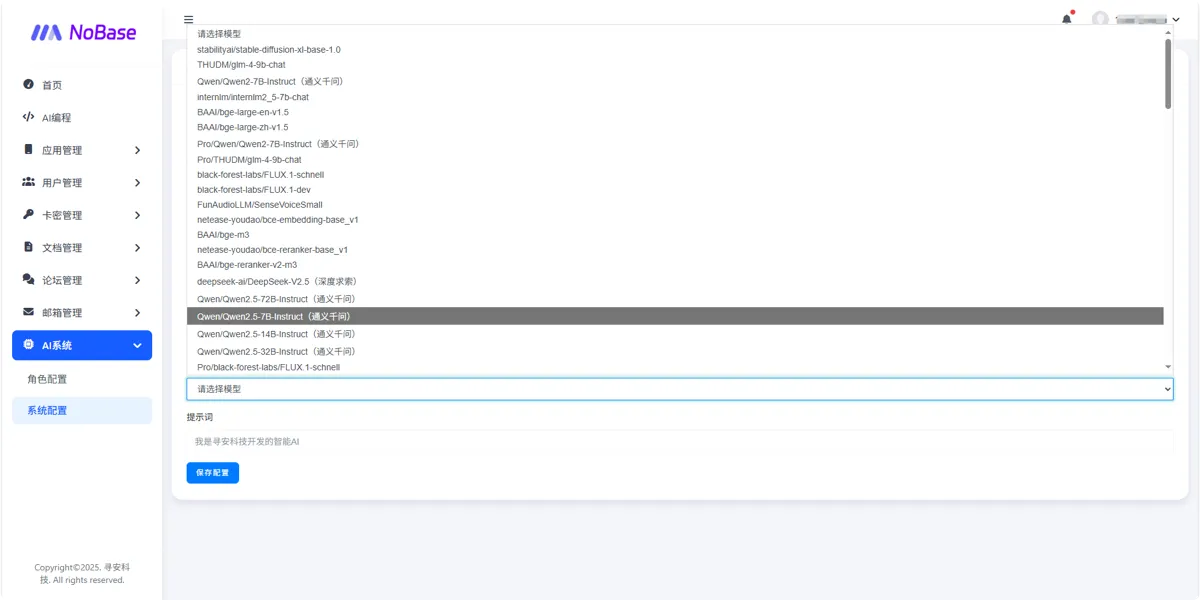Image resolution: width=1200 pixels, height=600 pixels.
Task: Click the user avatar icon
Action: [x=1101, y=19]
